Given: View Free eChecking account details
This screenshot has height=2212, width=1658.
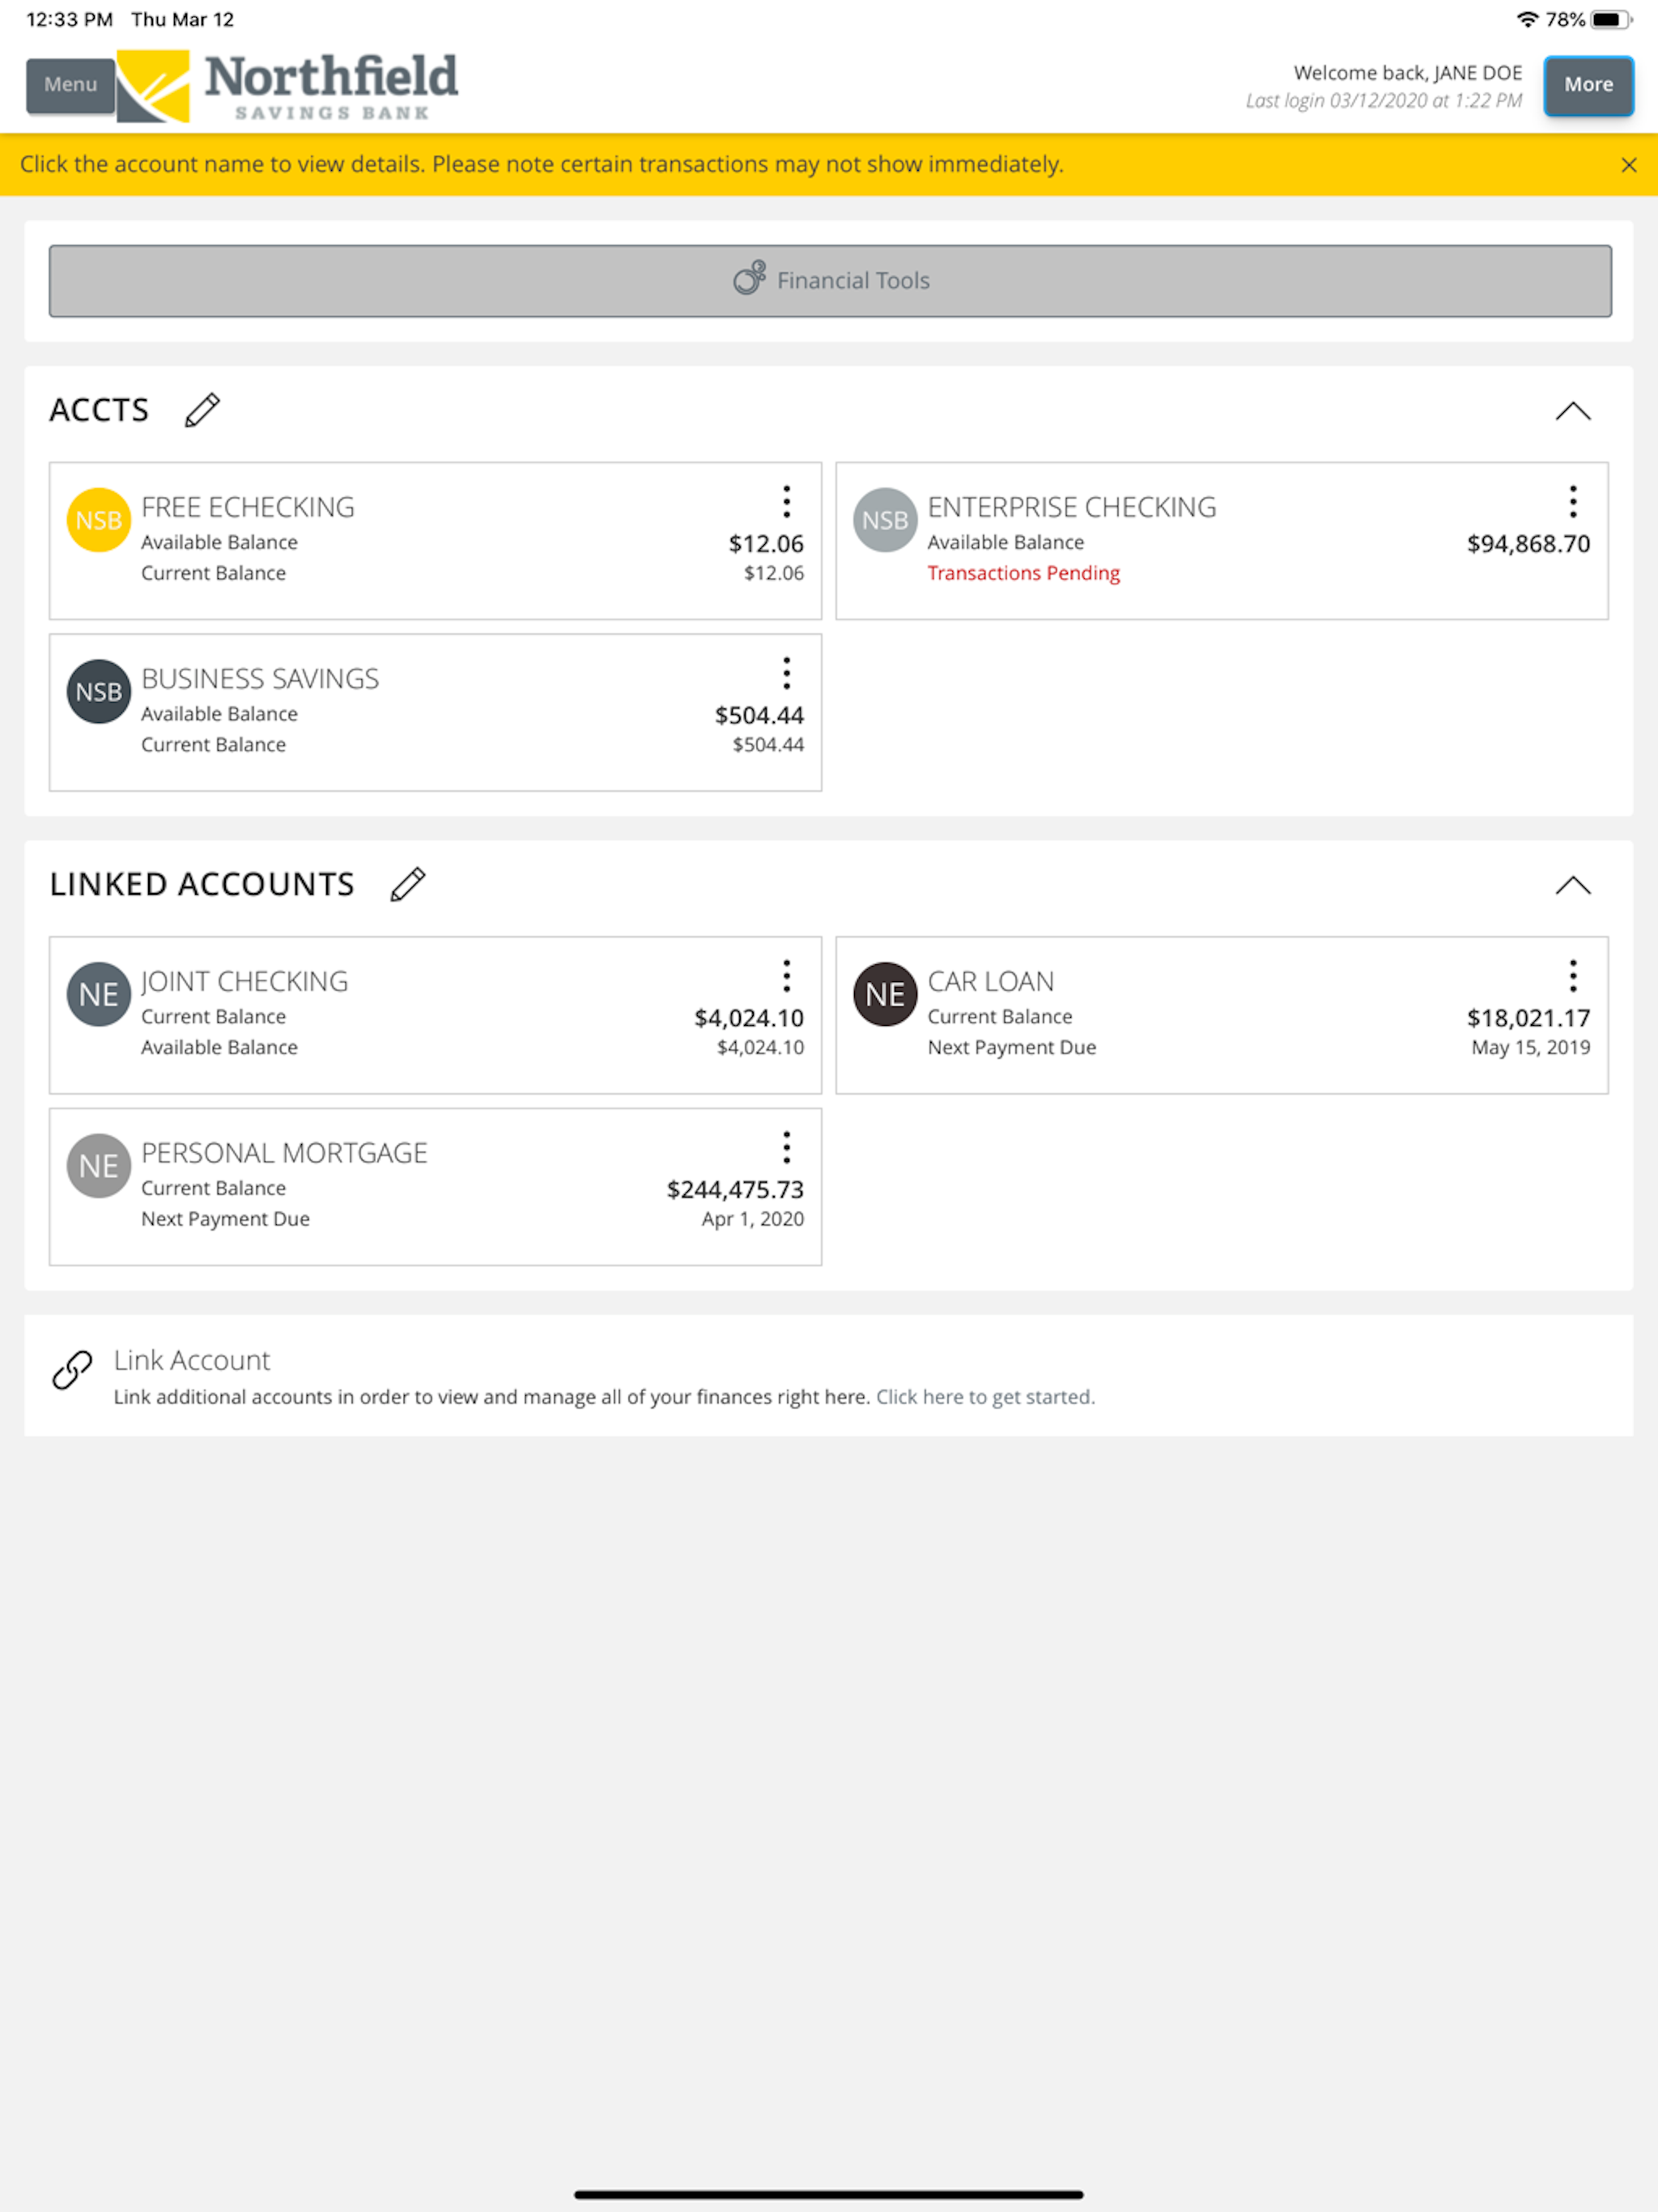Looking at the screenshot, I should coord(248,507).
